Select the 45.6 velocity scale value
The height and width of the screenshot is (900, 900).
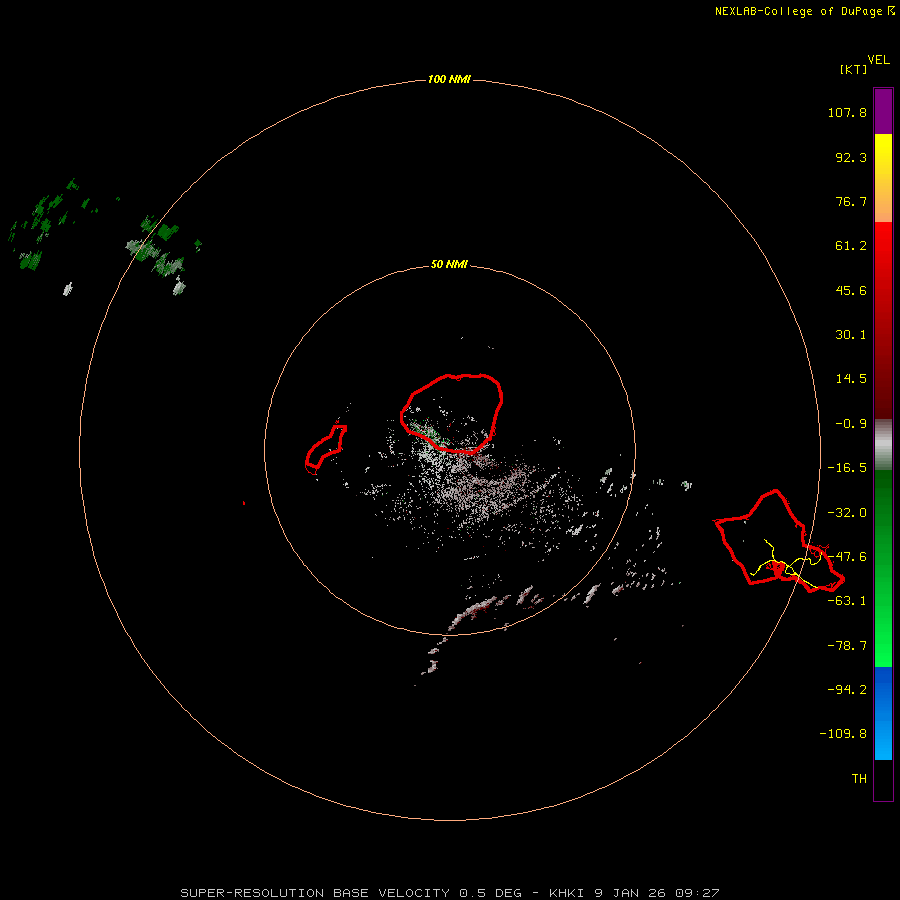pyautogui.click(x=851, y=290)
